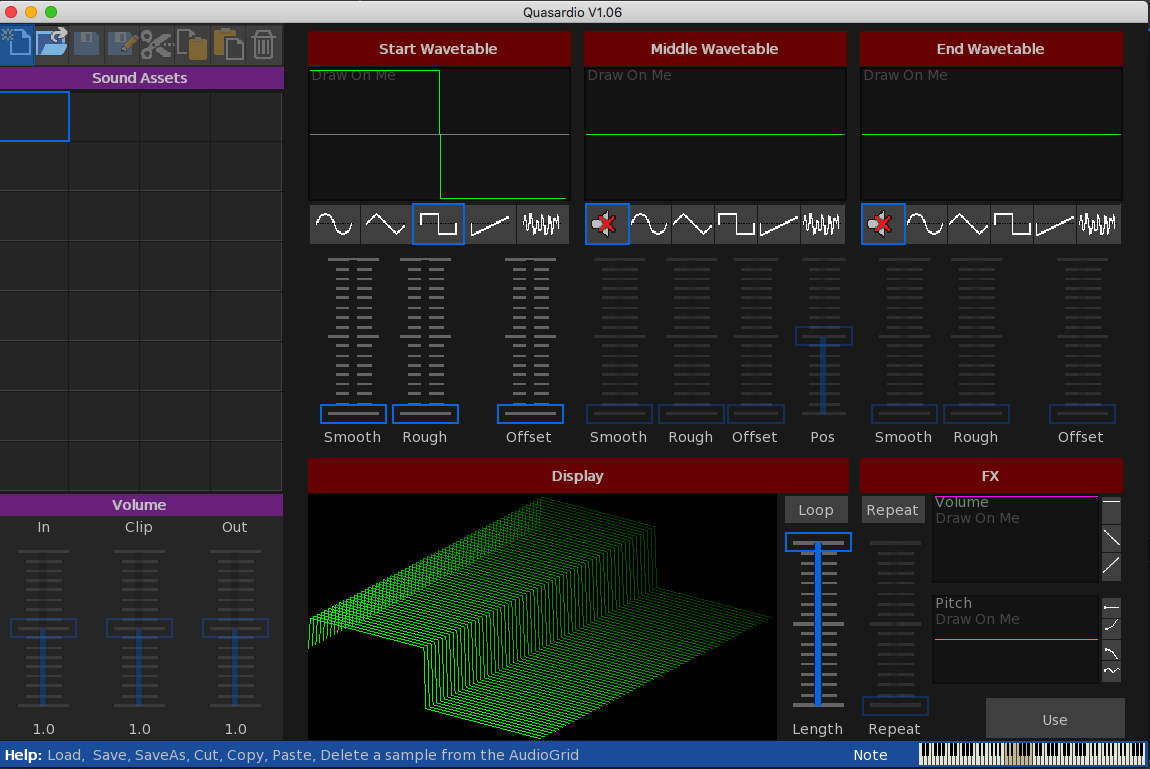Toggle the Middle Wavetable mute icon
Screen dimensions: 1150x769
(607, 225)
